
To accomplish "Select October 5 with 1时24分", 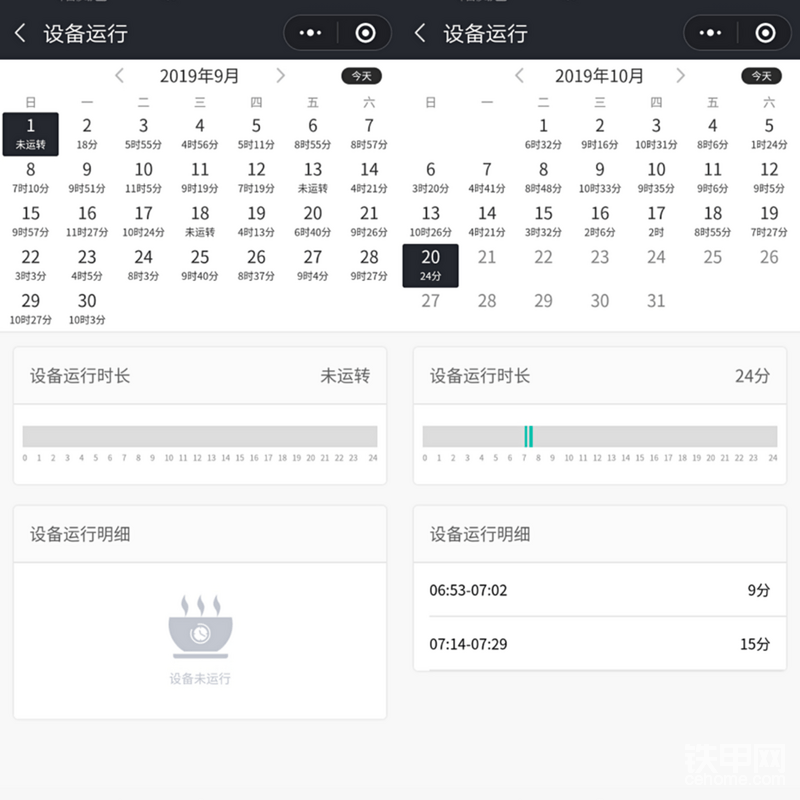I will 769,134.
